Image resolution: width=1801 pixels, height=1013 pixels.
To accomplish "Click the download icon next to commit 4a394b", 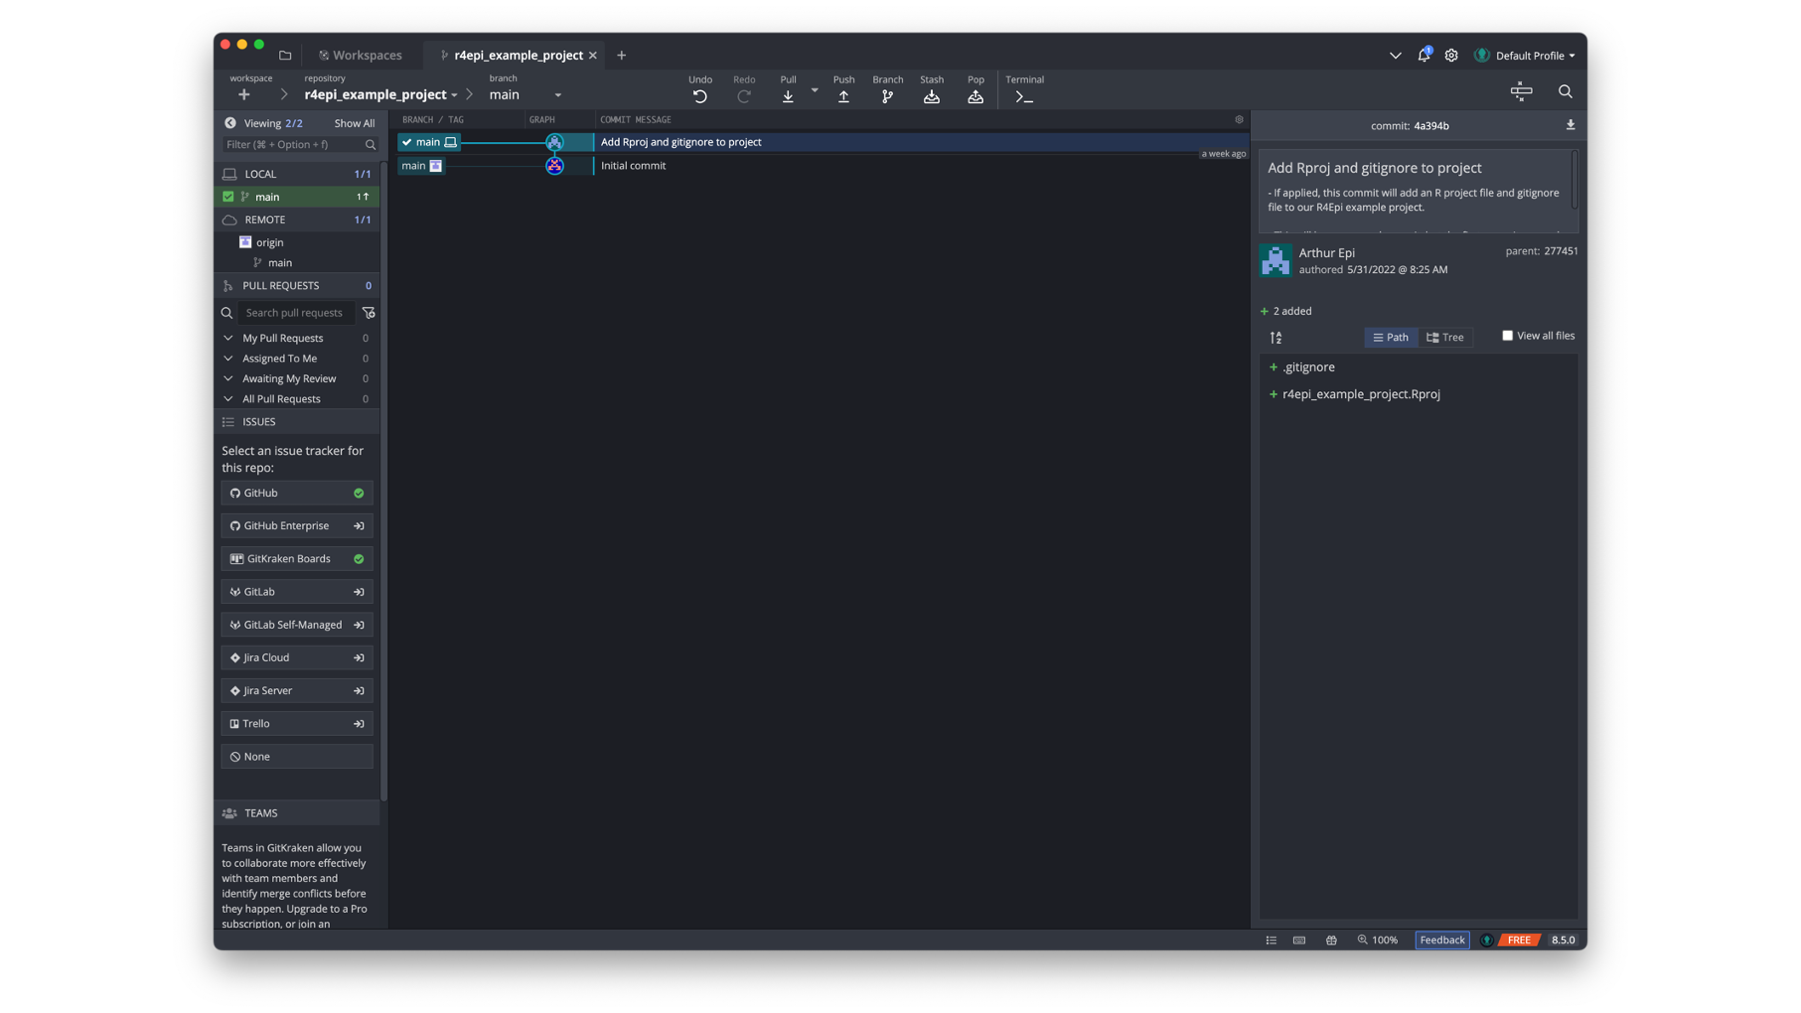I will point(1570,125).
